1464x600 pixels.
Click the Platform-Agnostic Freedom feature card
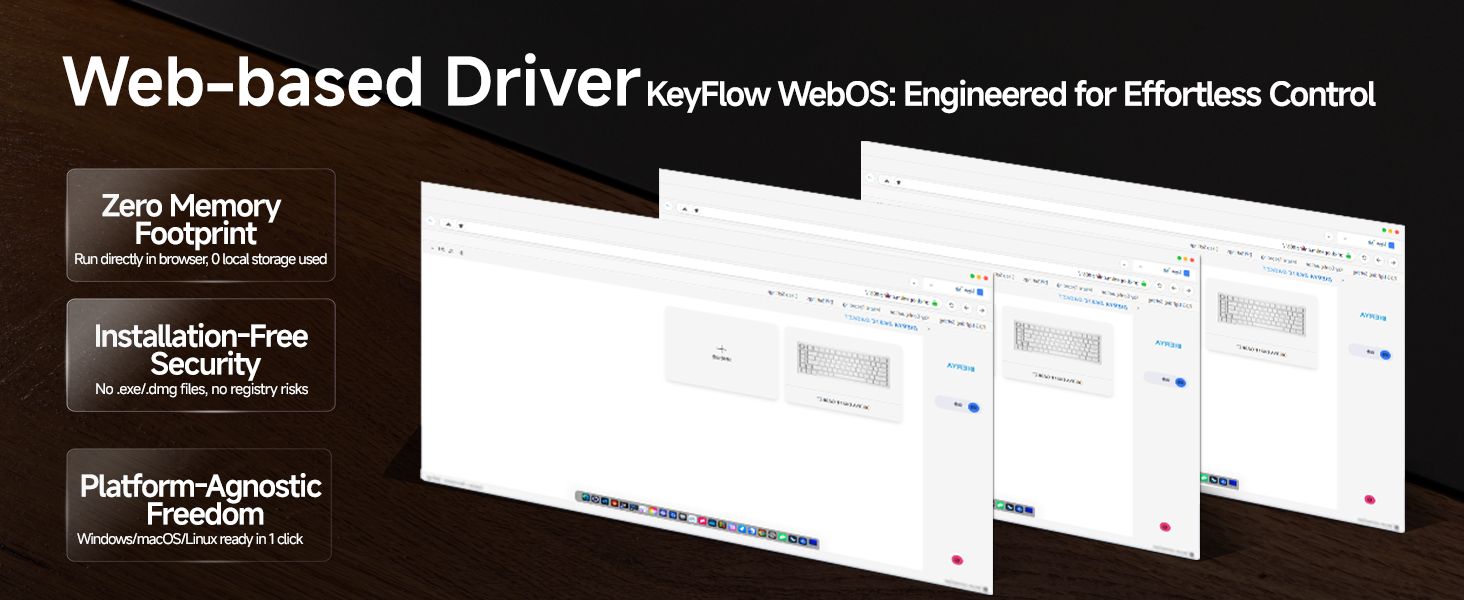(x=201, y=505)
